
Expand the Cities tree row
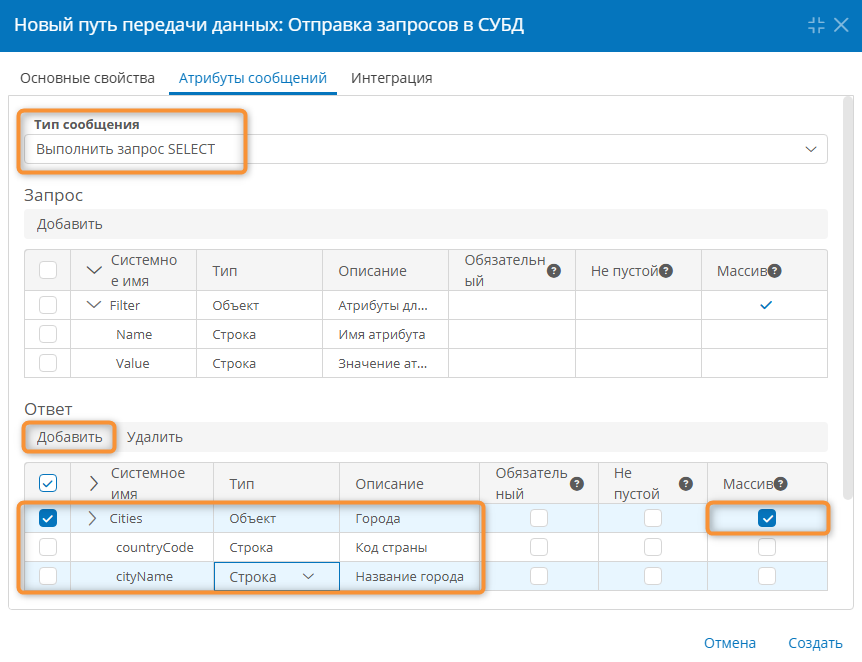[x=92, y=518]
